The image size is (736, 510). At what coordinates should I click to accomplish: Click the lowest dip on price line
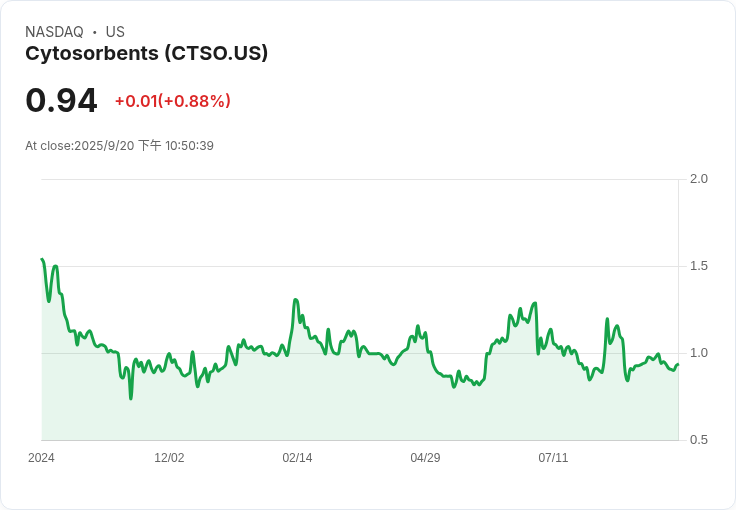[131, 398]
